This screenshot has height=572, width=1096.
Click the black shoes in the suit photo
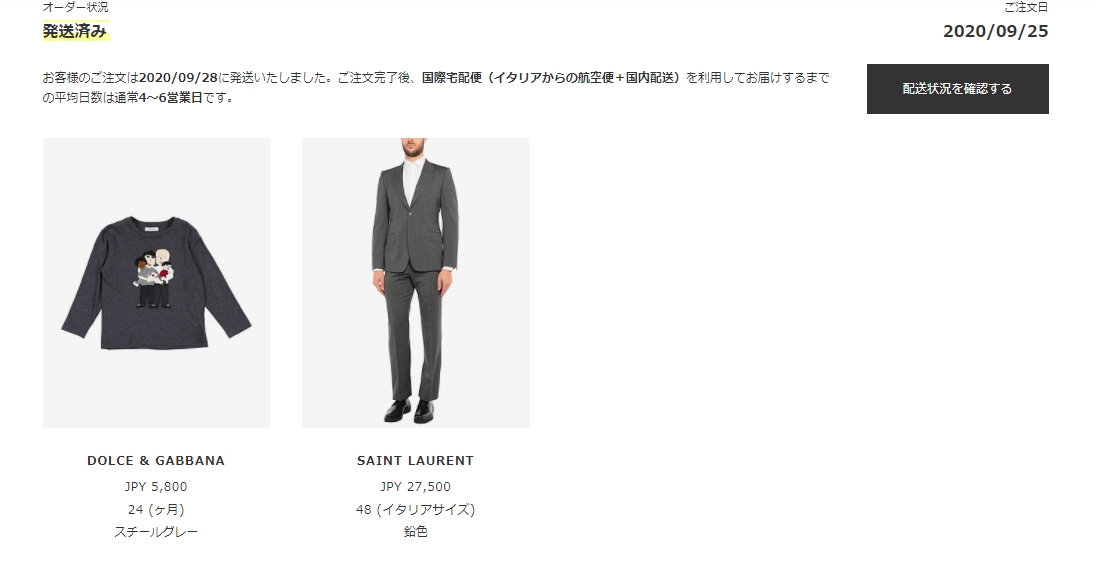click(409, 410)
